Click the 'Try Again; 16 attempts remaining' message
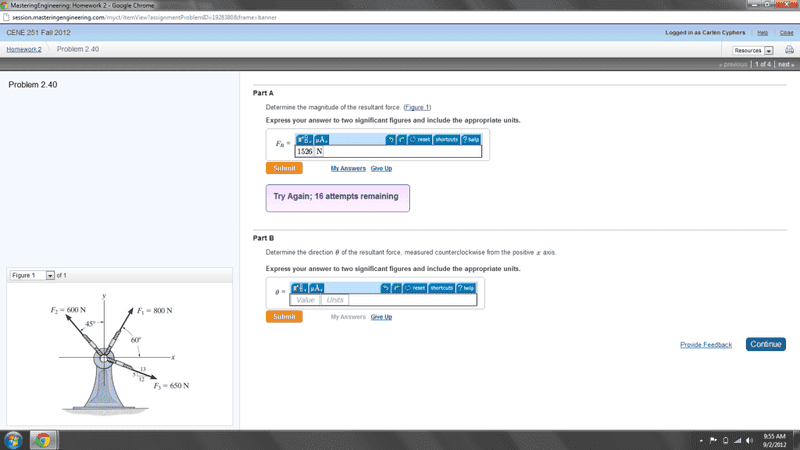The image size is (800, 450). click(337, 198)
